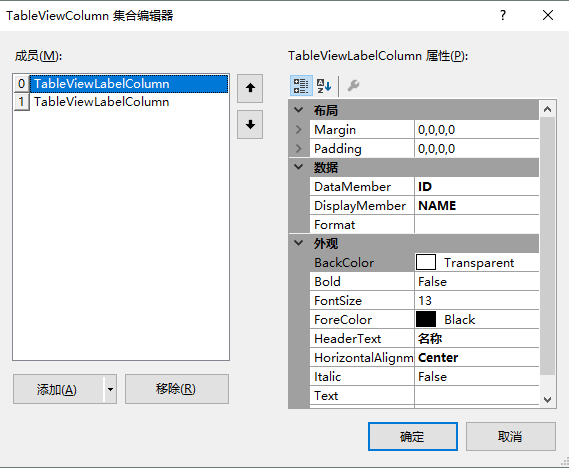Collapse the 数据 category

tap(299, 167)
